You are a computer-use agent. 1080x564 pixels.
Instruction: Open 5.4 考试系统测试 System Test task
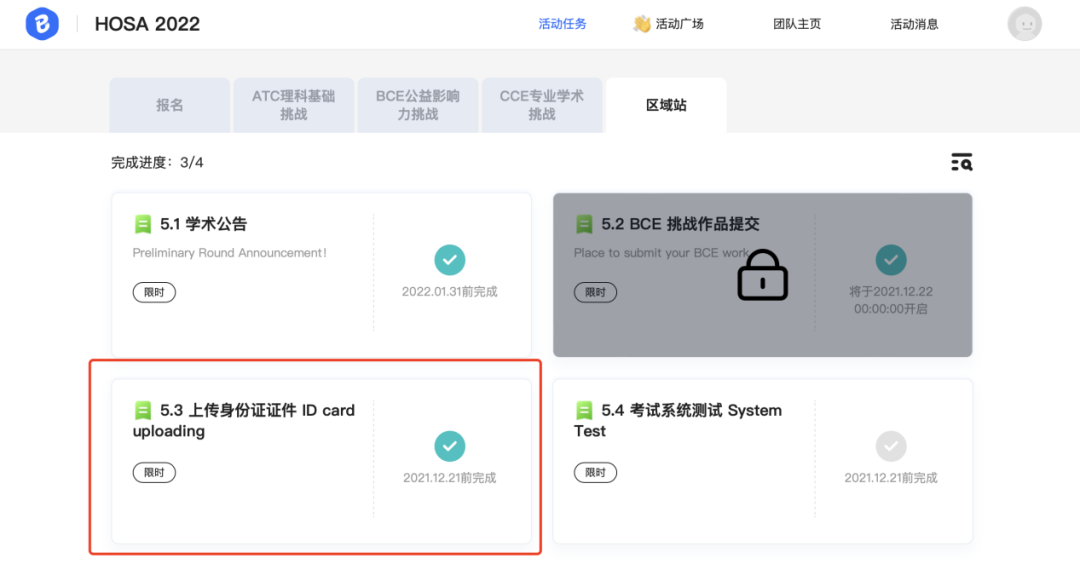point(678,421)
